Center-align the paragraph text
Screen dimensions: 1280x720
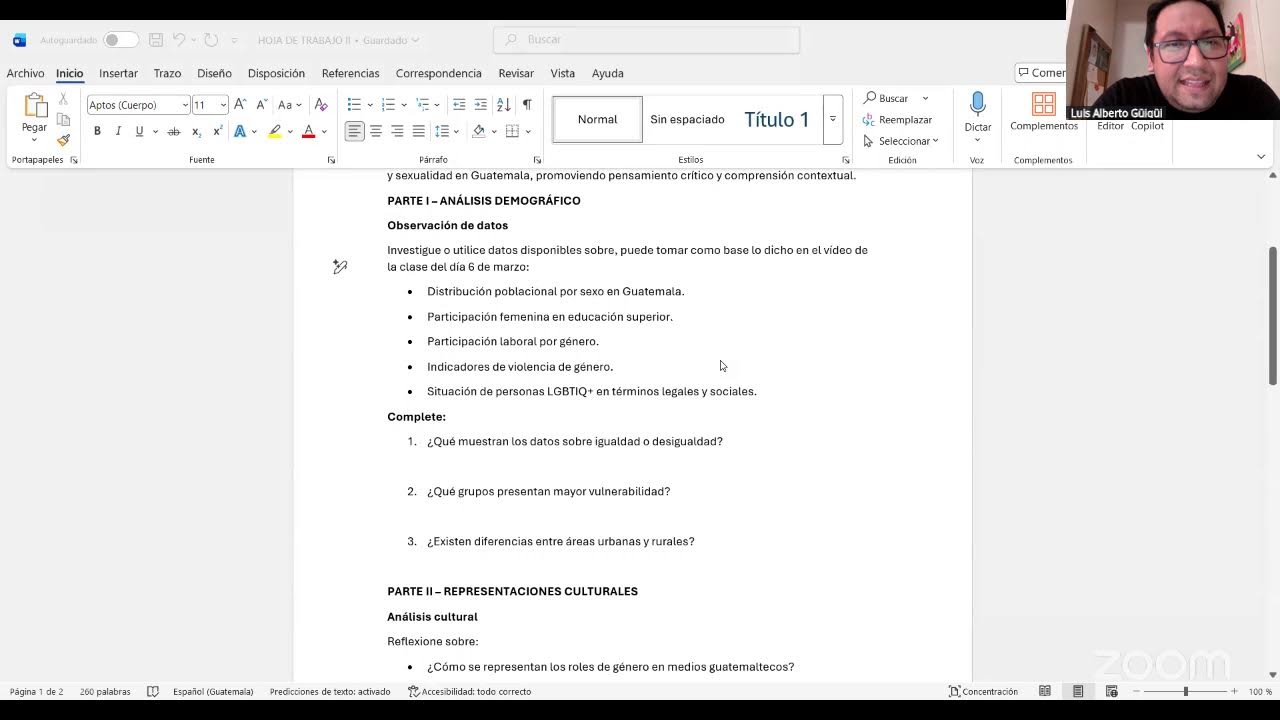pos(376,132)
